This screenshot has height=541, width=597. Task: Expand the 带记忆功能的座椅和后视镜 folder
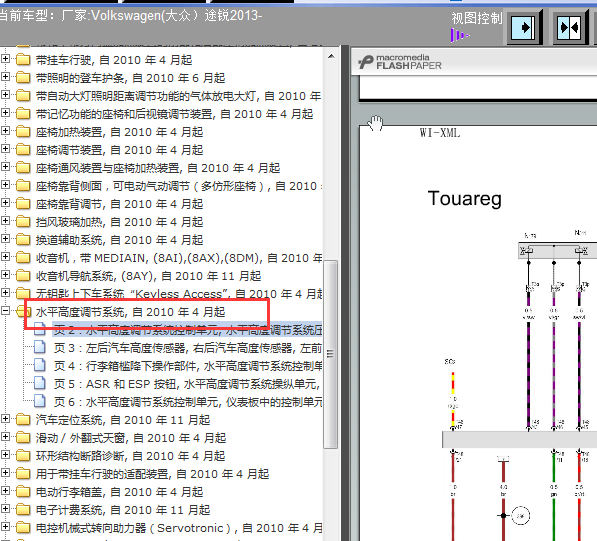5,113
